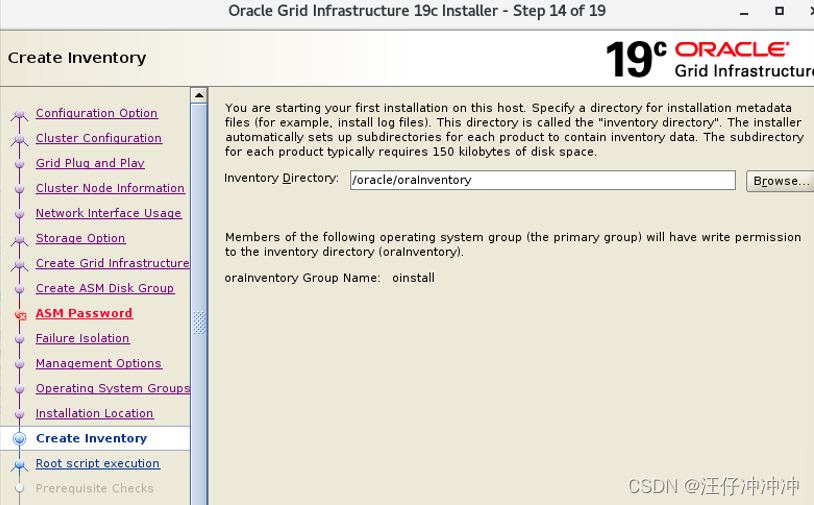Viewport: 814px width, 505px height.
Task: Open Create Grid Infrastructure step
Action: pos(112,263)
